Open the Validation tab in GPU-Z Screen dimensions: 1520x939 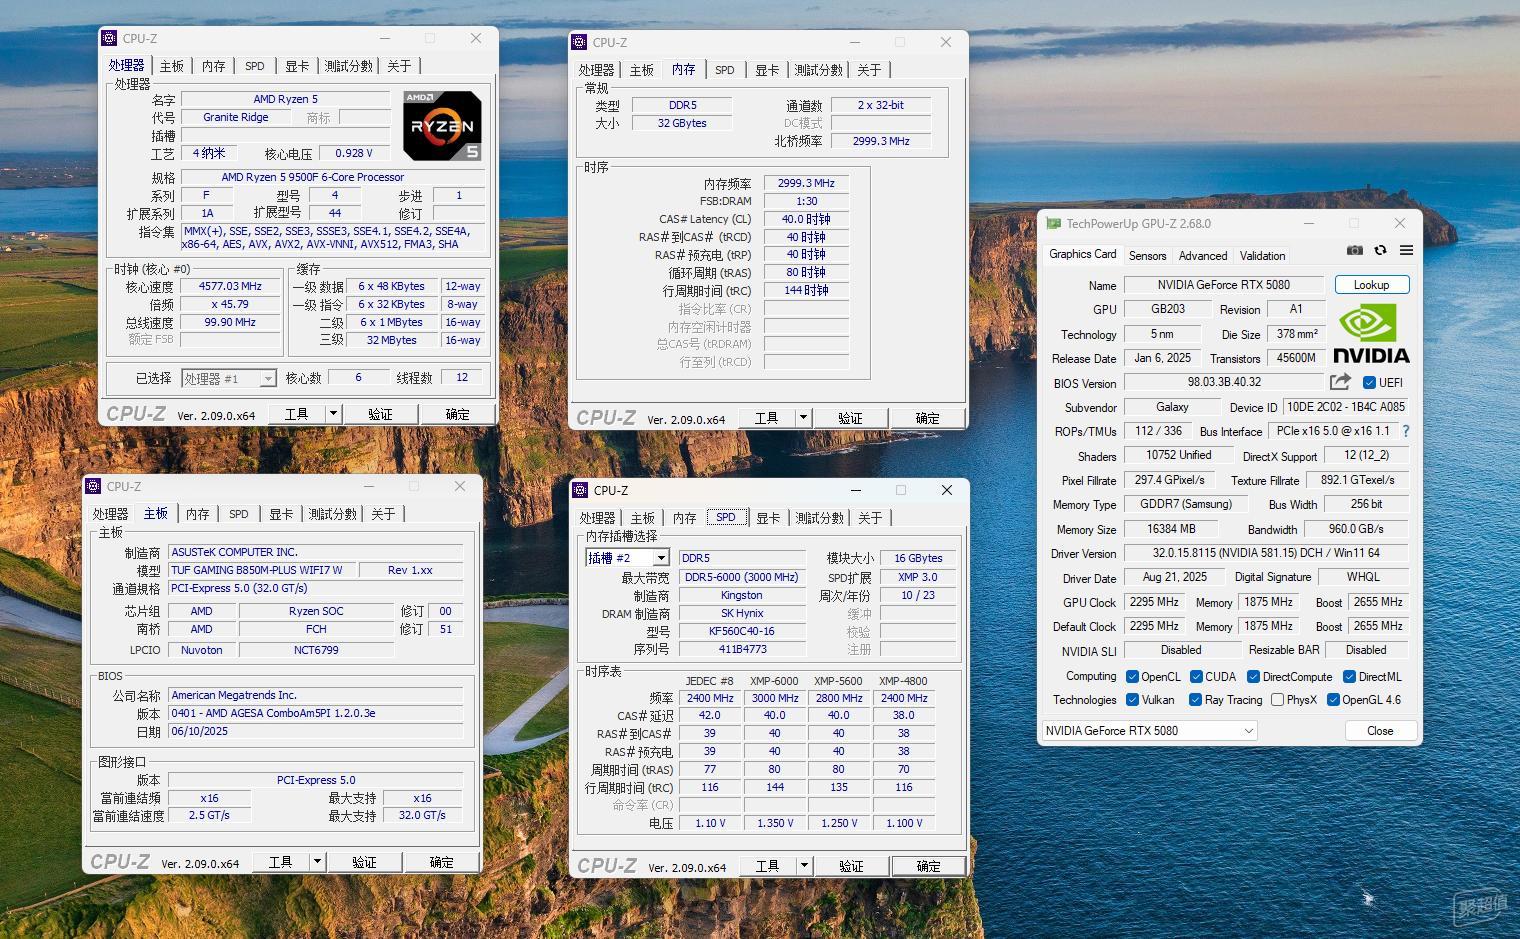coord(1262,256)
